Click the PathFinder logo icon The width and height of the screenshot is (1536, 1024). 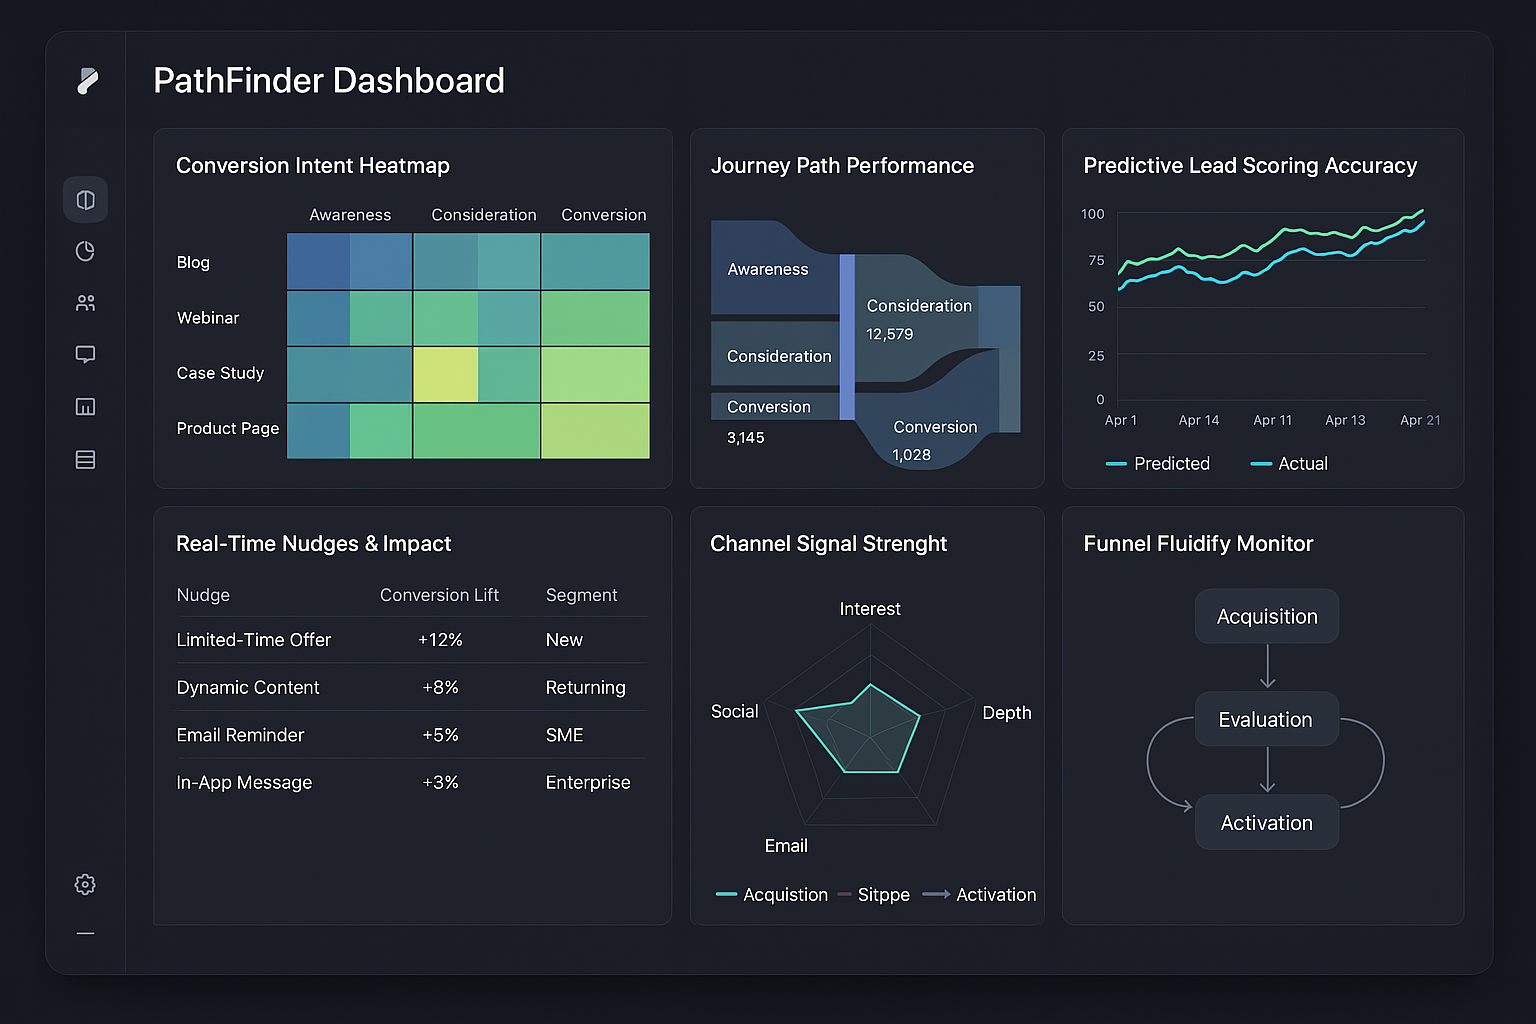point(87,81)
